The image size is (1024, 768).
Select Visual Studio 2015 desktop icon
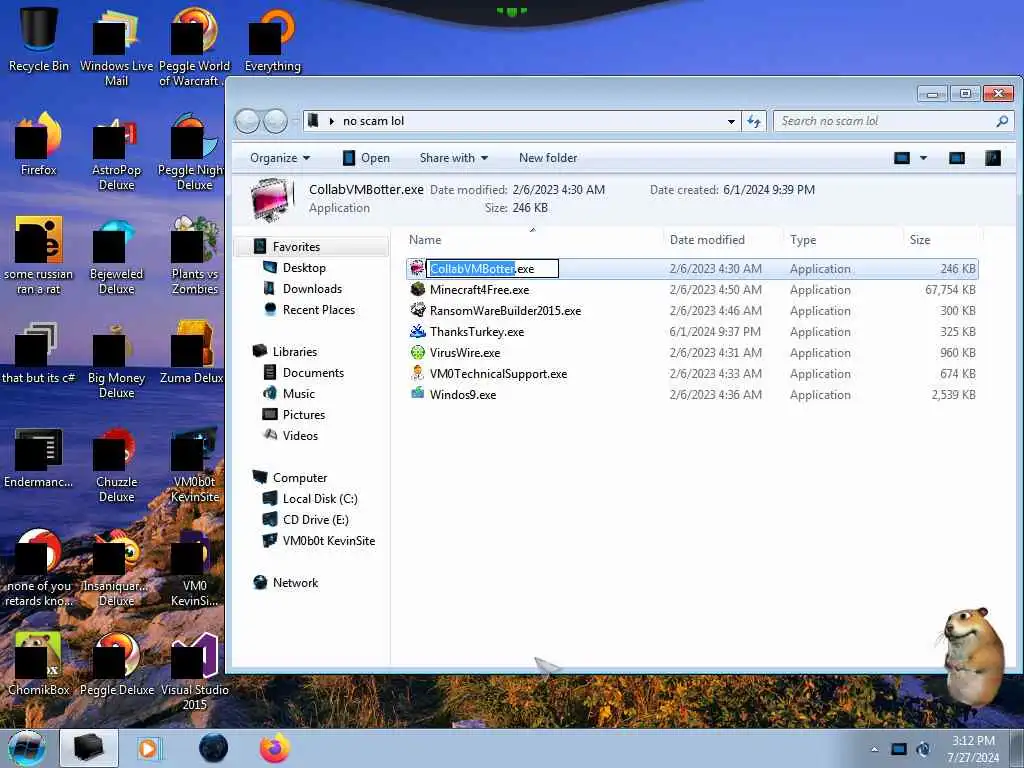195,671
